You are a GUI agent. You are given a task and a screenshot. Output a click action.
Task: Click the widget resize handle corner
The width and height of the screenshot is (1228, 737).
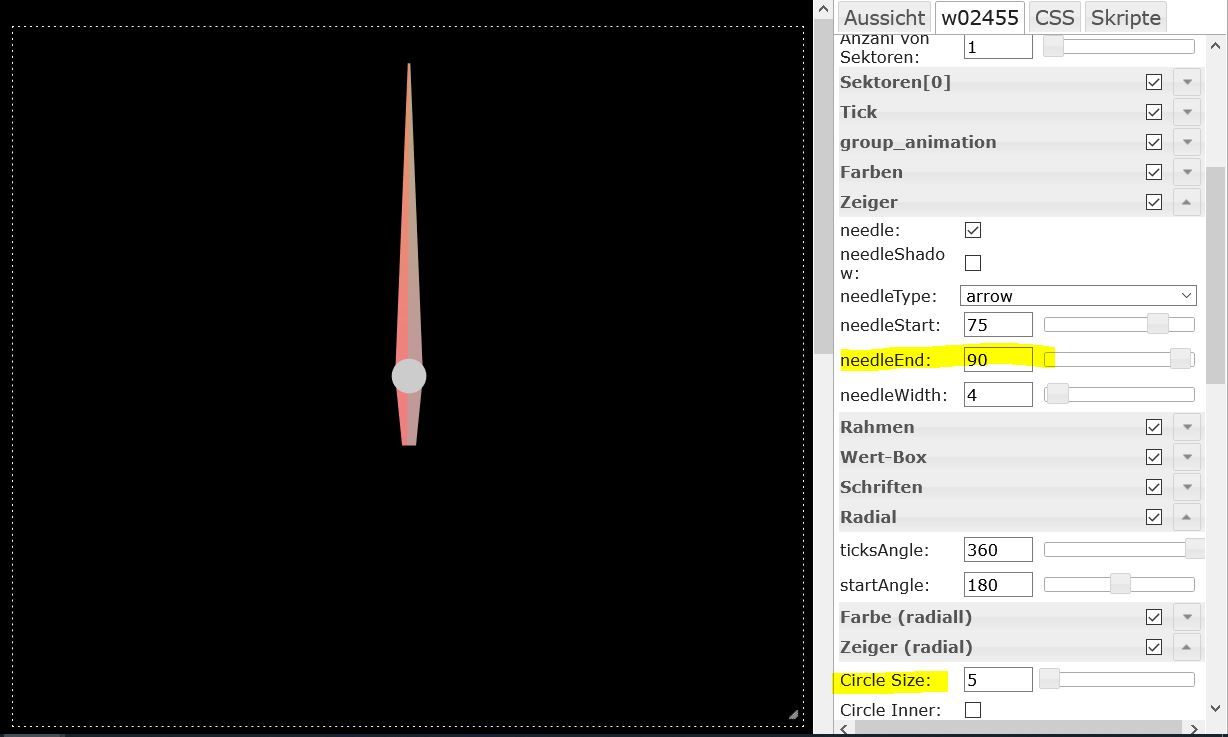pyautogui.click(x=794, y=714)
